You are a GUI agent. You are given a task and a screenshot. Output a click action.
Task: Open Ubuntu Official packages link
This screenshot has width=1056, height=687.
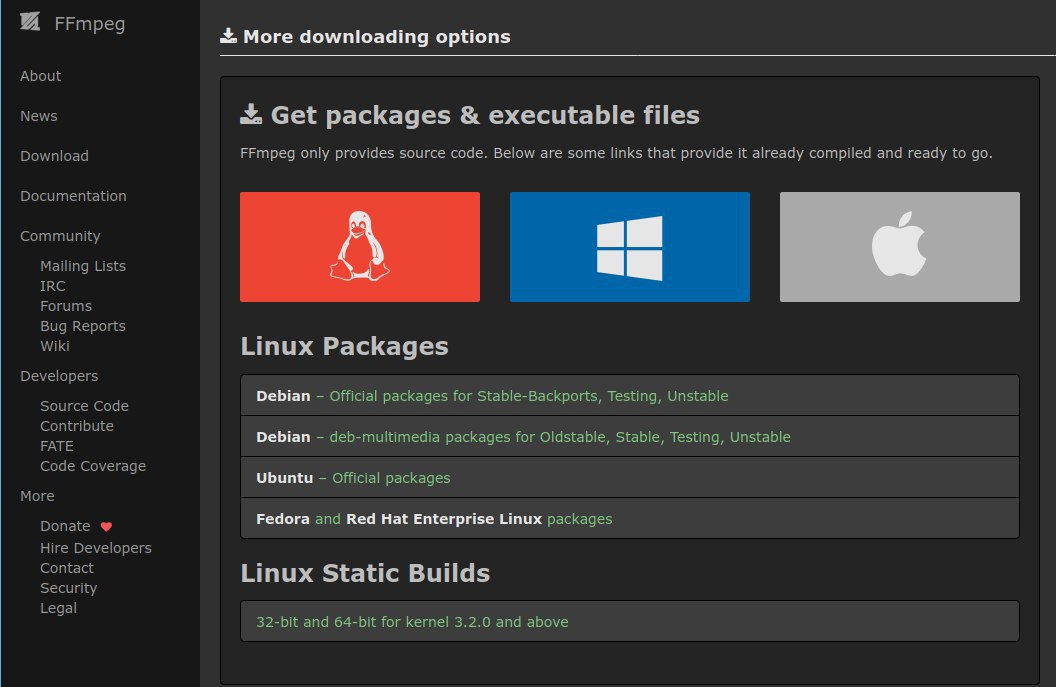(x=630, y=478)
